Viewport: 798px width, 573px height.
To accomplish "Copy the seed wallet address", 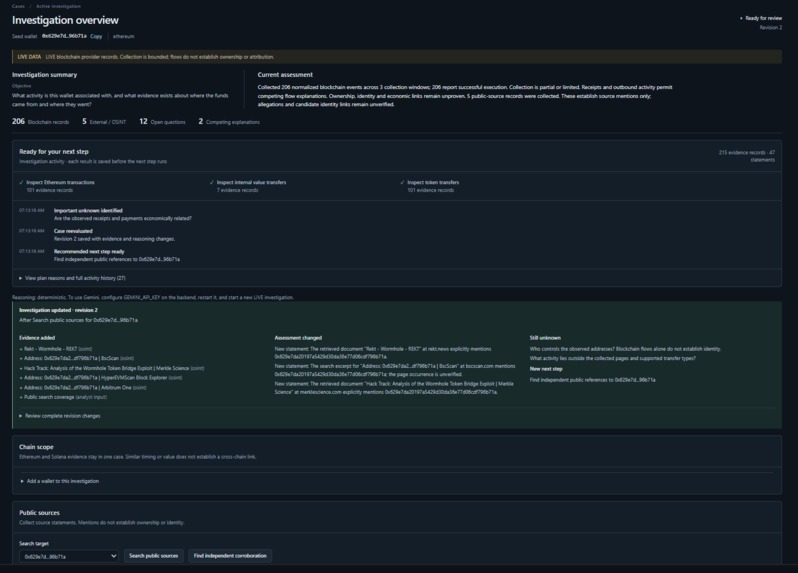I will (96, 36).
